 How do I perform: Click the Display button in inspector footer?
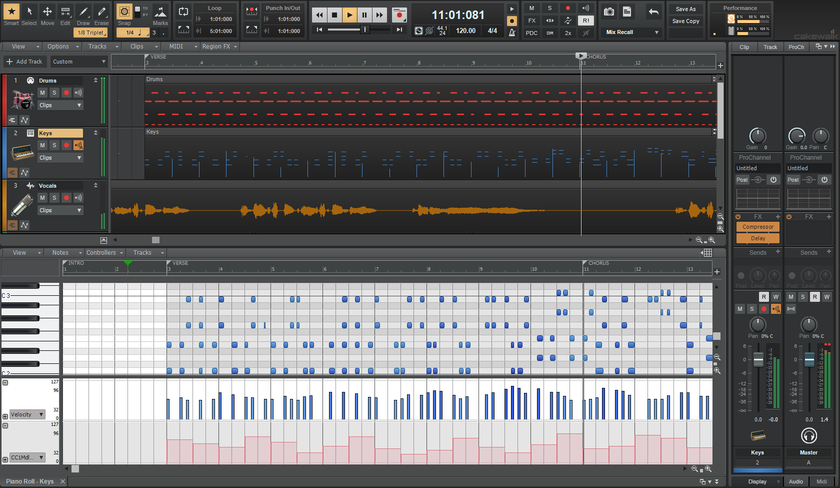758,482
